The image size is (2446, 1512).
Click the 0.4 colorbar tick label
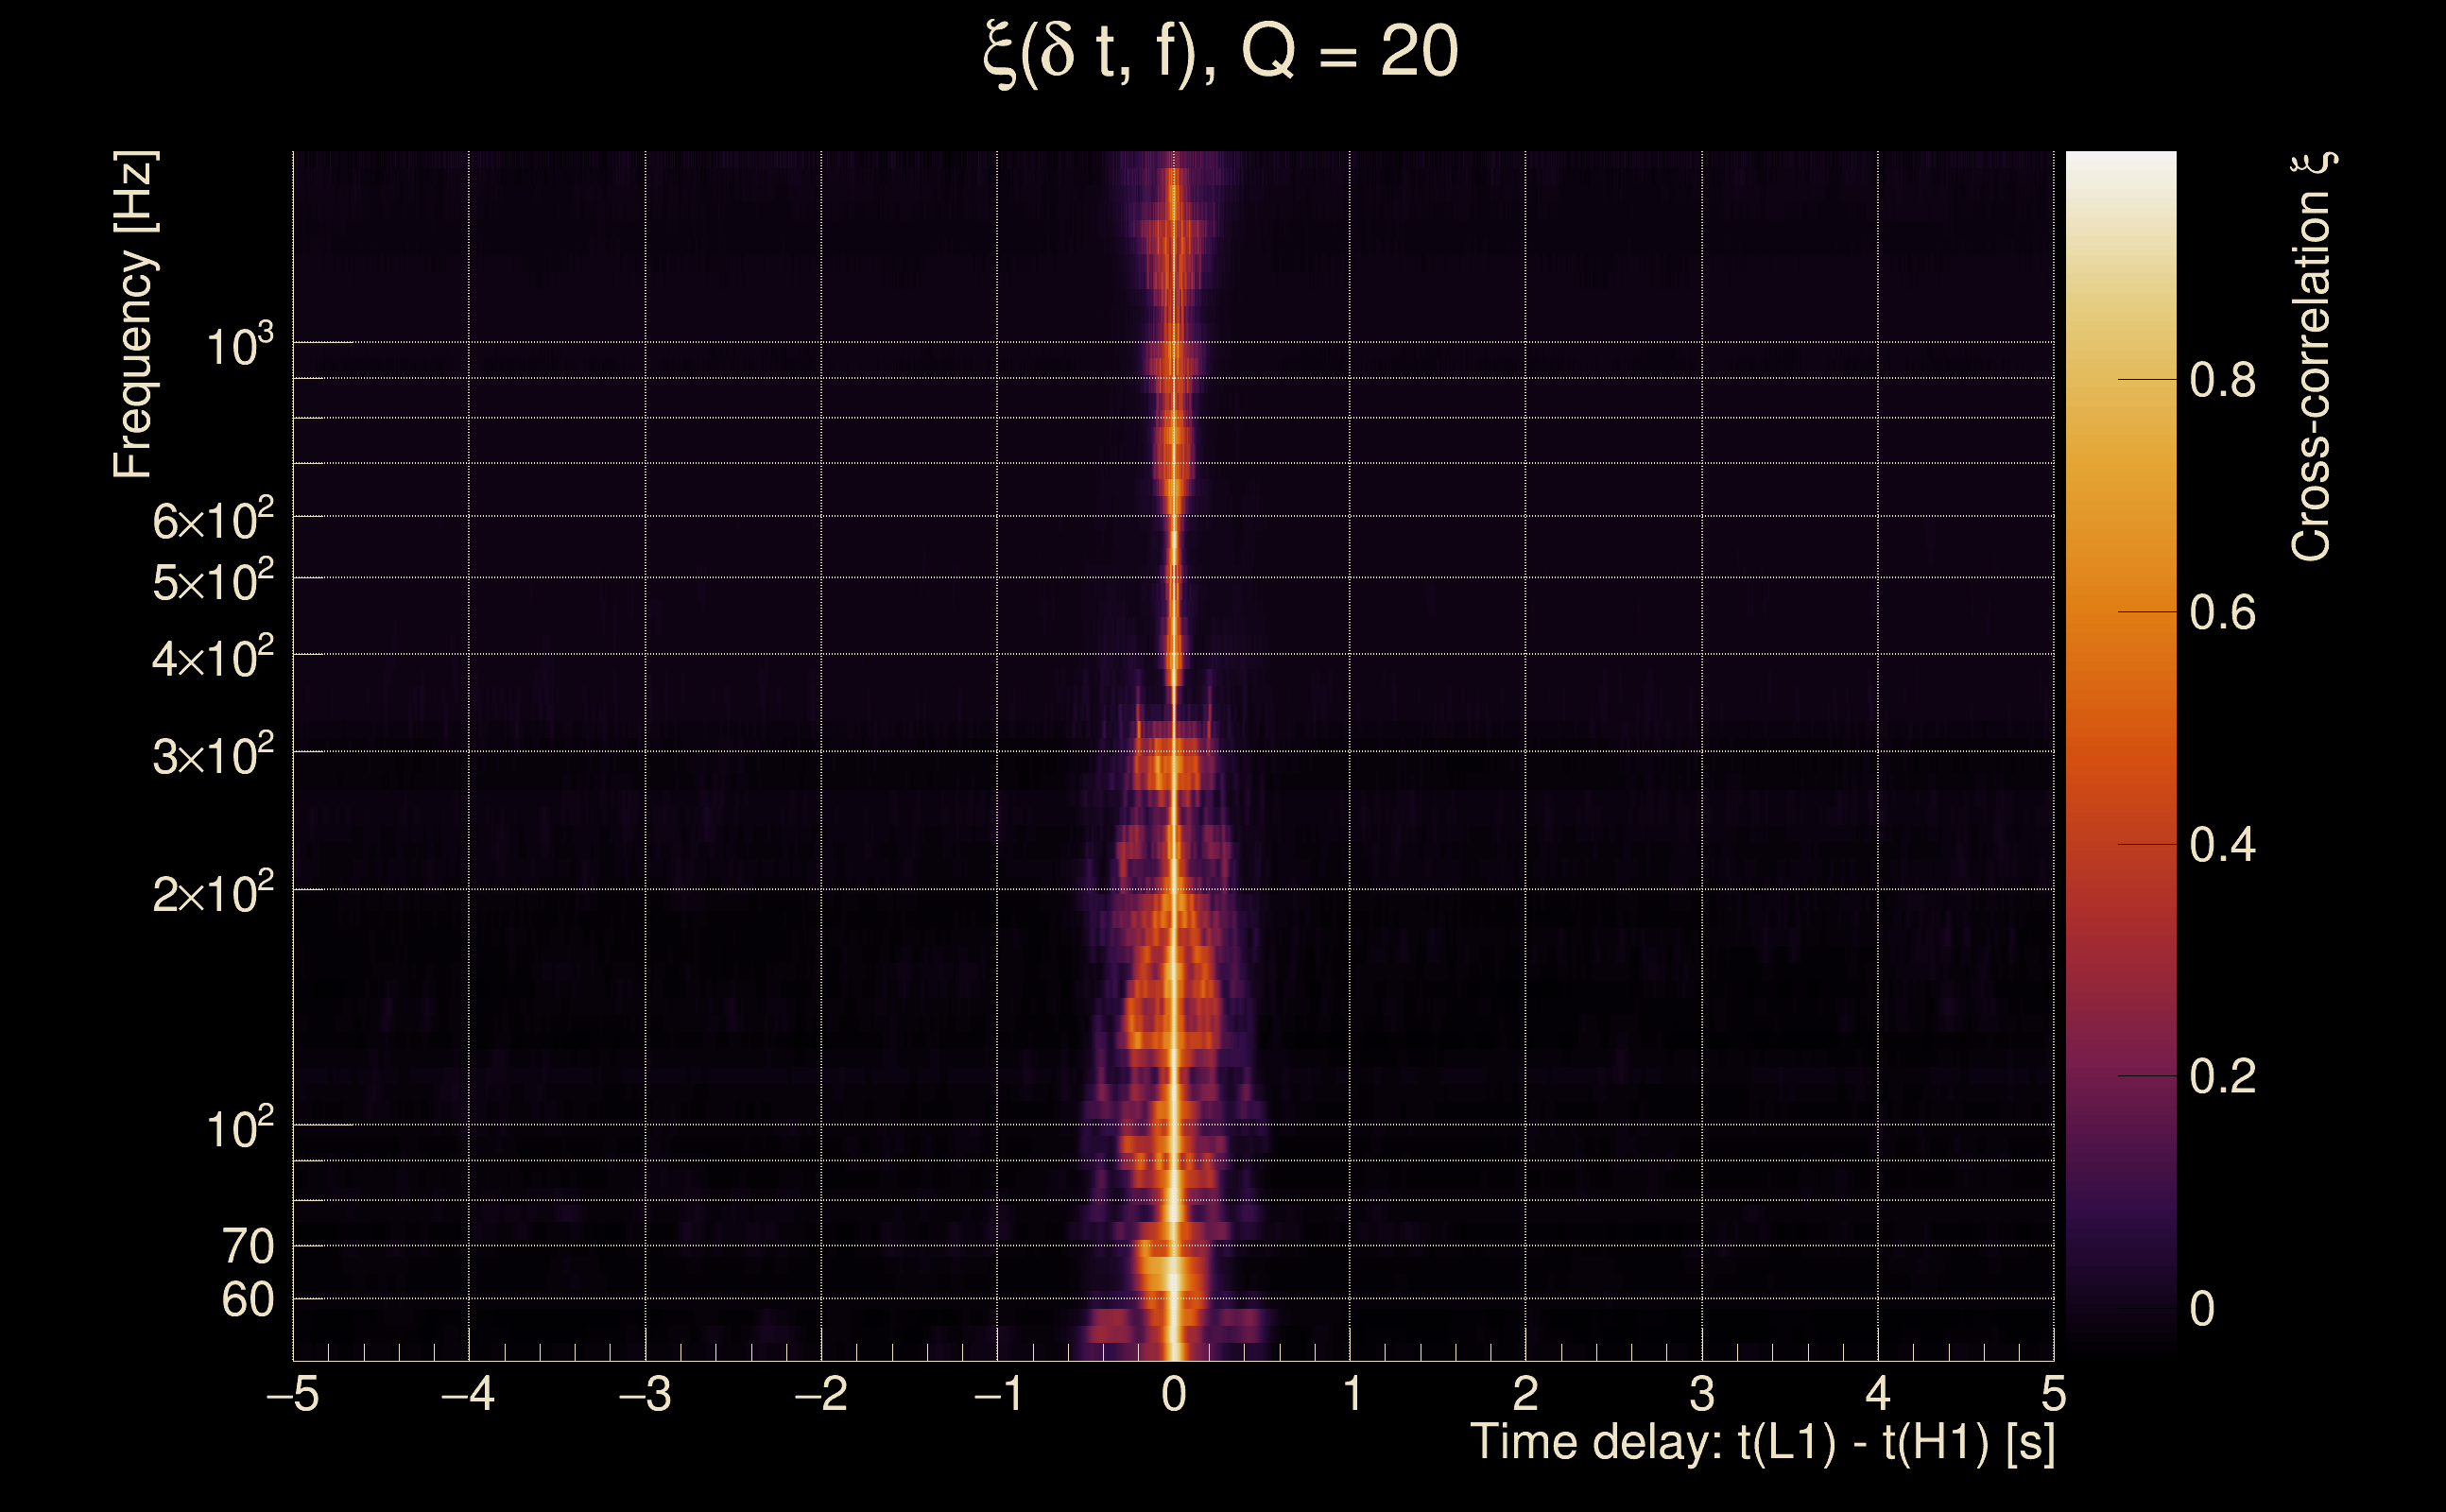pos(2222,846)
